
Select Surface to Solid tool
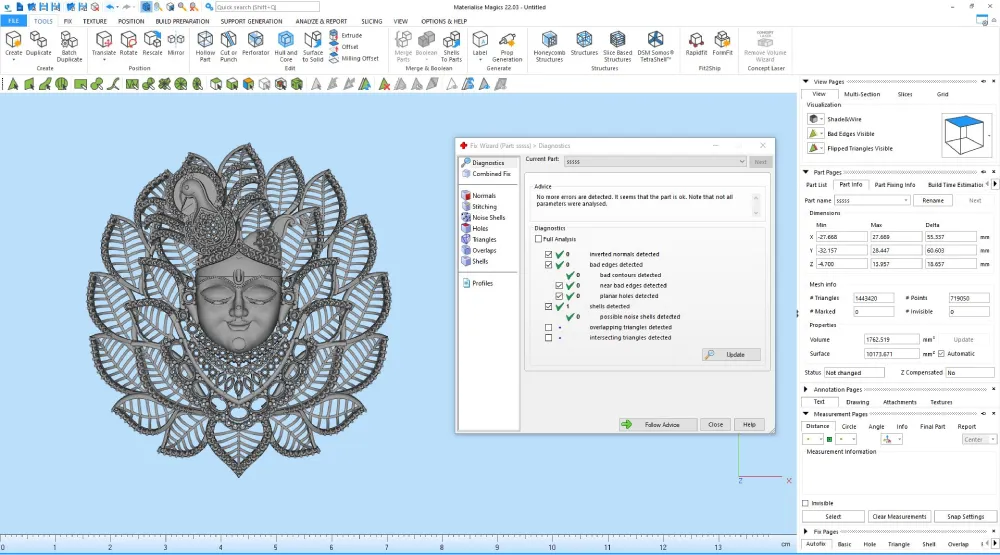pyautogui.click(x=312, y=46)
